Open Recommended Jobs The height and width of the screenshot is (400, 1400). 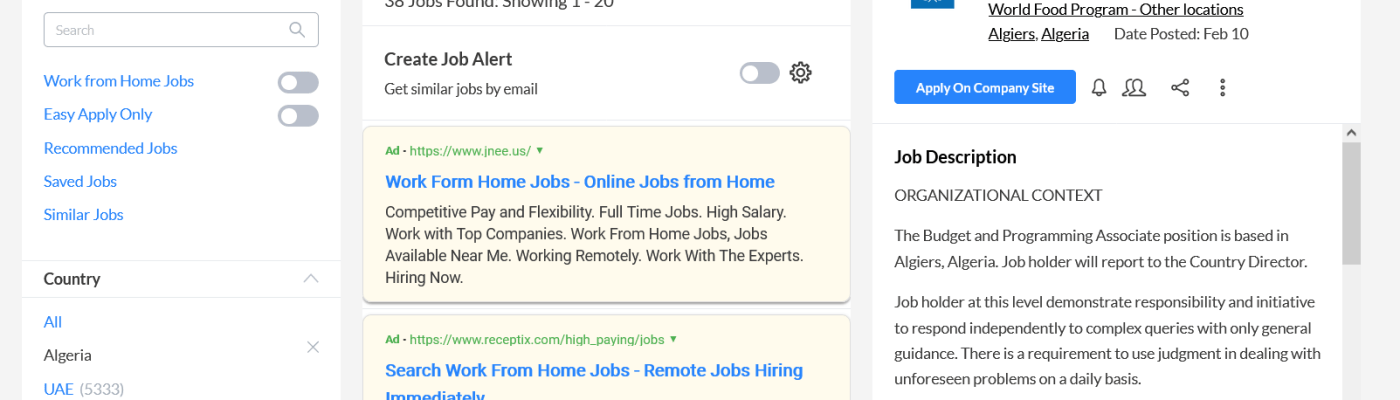tap(110, 148)
